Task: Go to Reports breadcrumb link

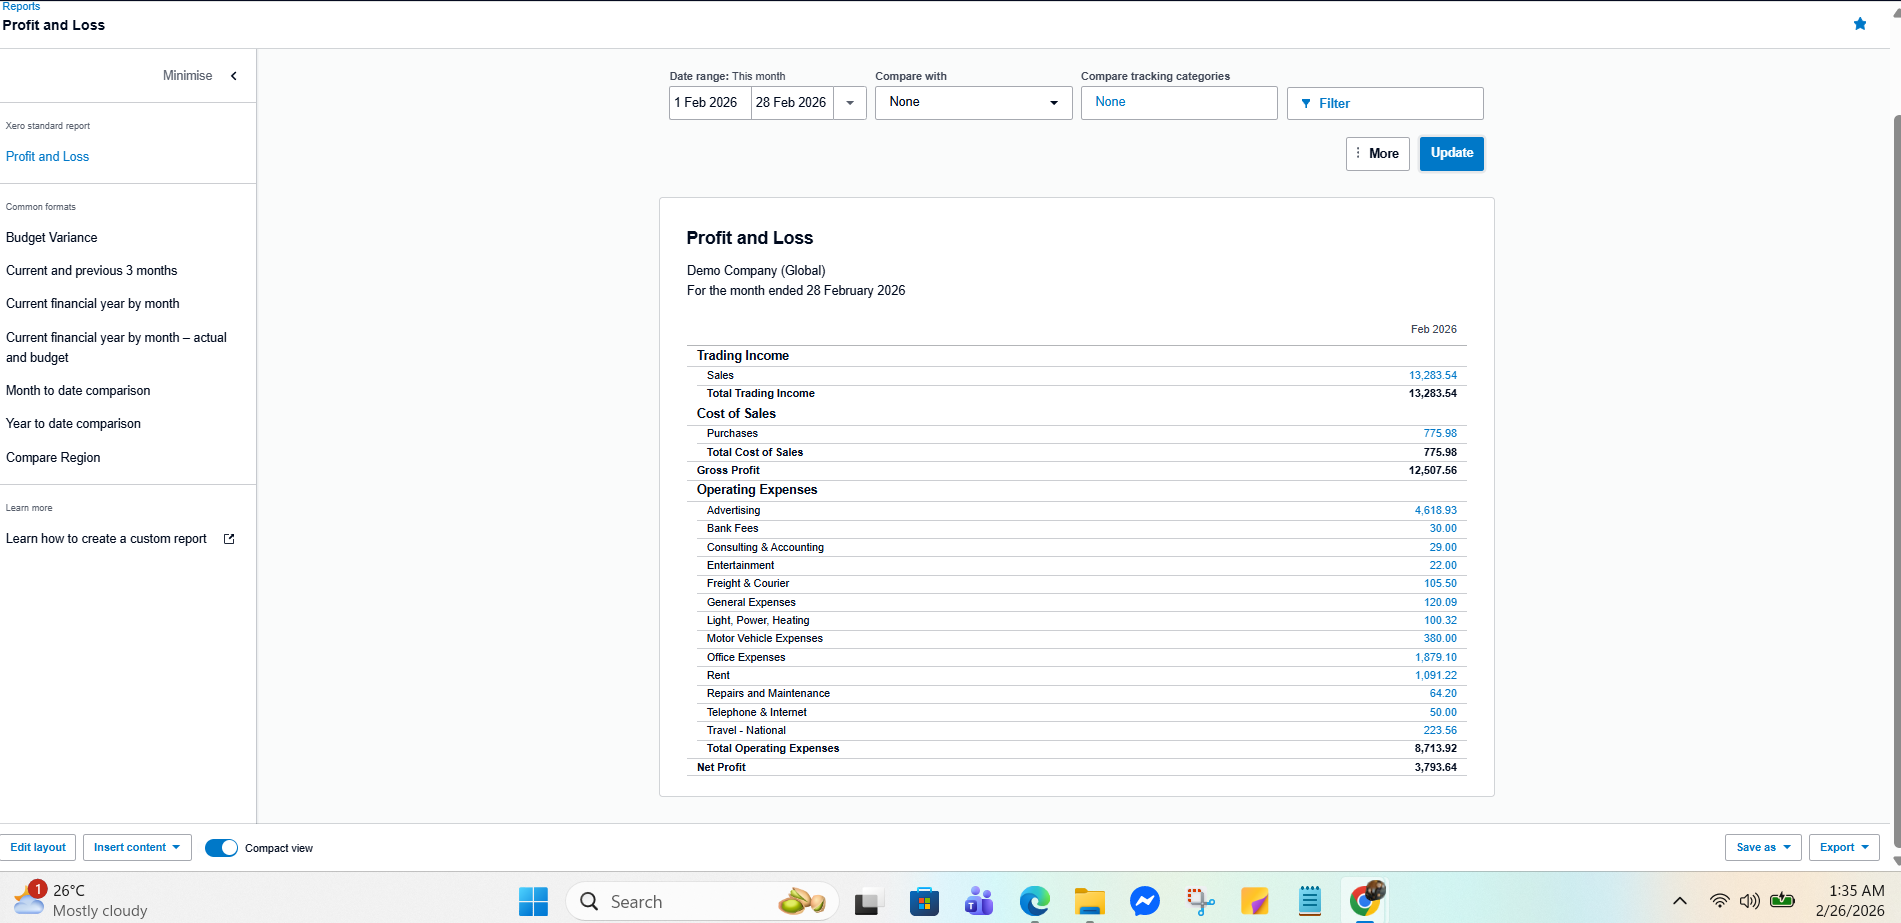Action: tap(21, 6)
